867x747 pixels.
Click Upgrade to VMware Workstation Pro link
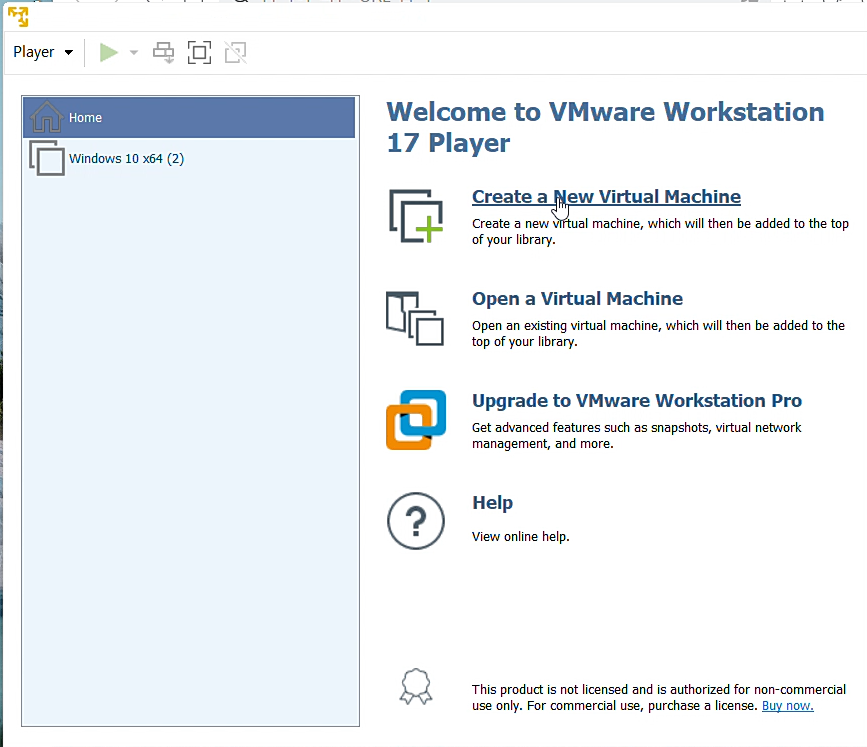[x=636, y=400]
